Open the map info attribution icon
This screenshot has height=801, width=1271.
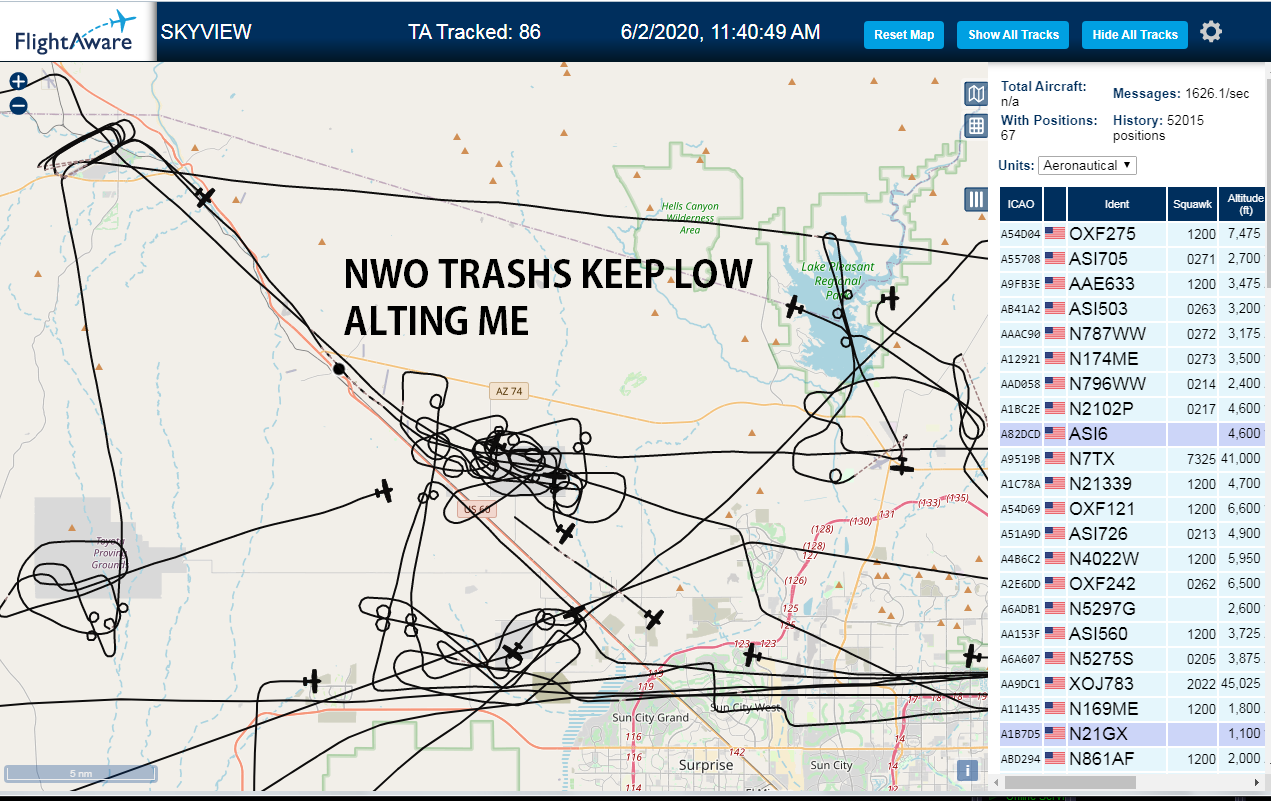click(x=967, y=770)
